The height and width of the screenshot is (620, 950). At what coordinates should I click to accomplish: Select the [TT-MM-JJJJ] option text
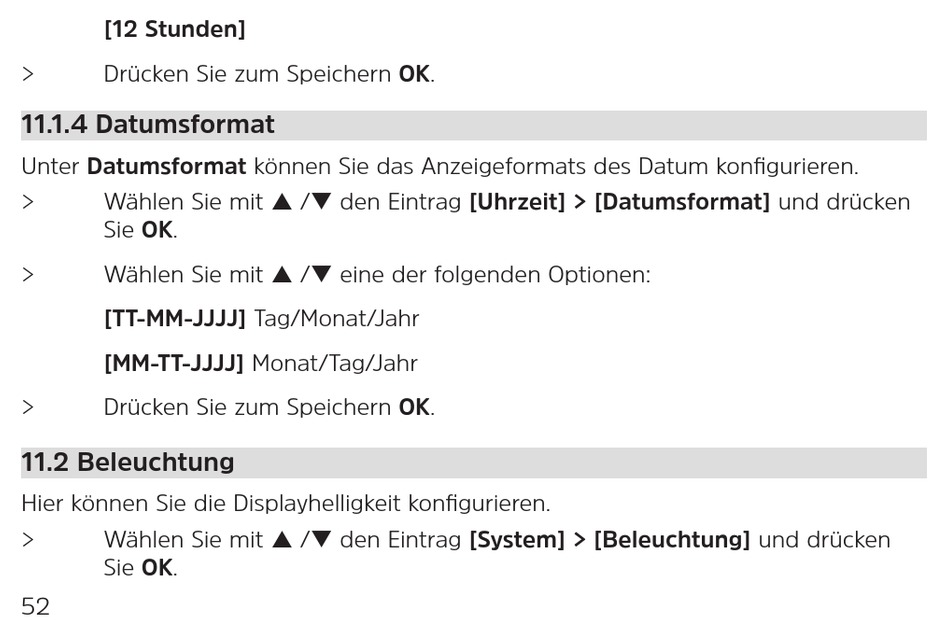(x=174, y=319)
